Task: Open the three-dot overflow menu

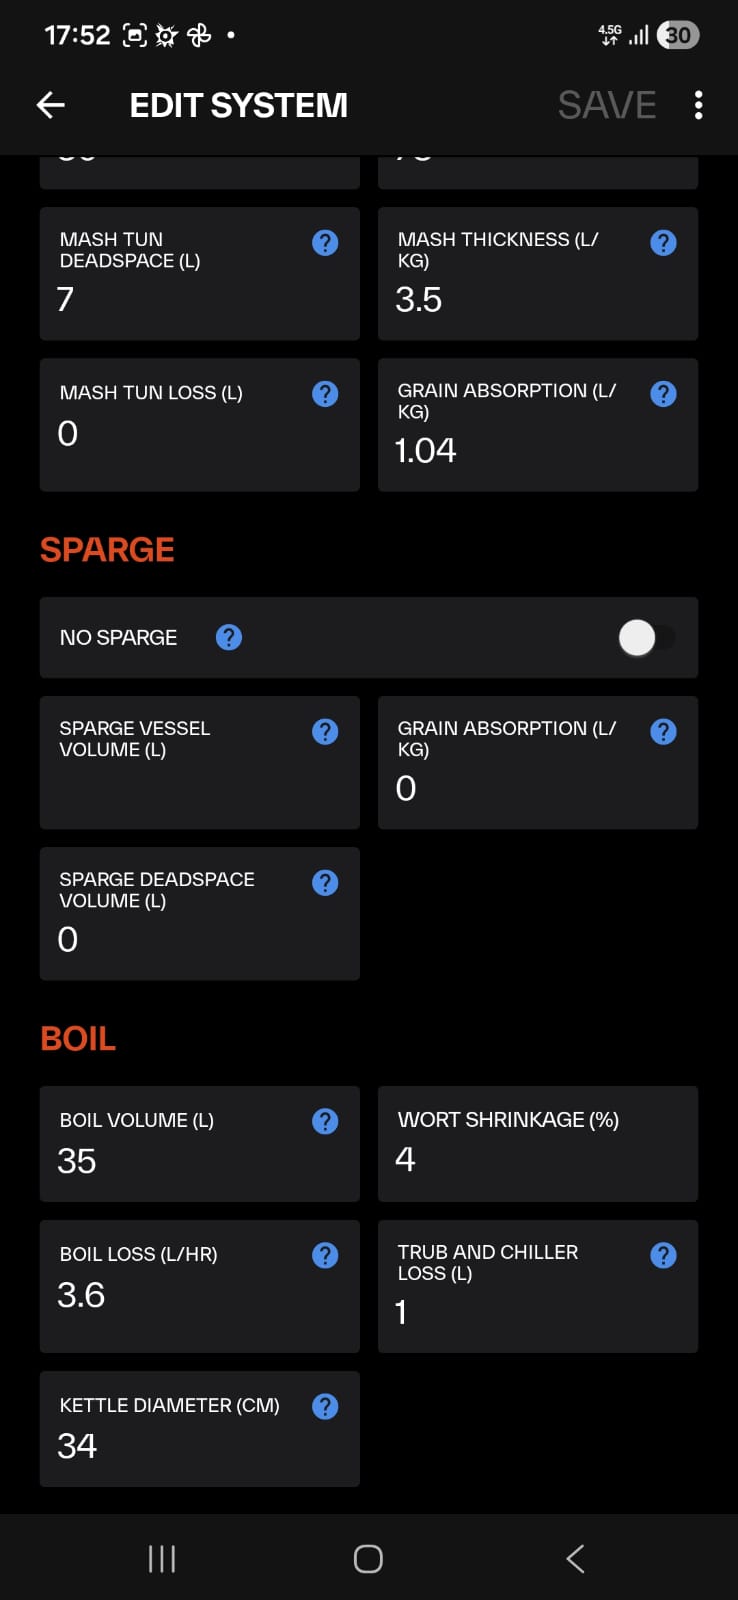Action: [698, 105]
